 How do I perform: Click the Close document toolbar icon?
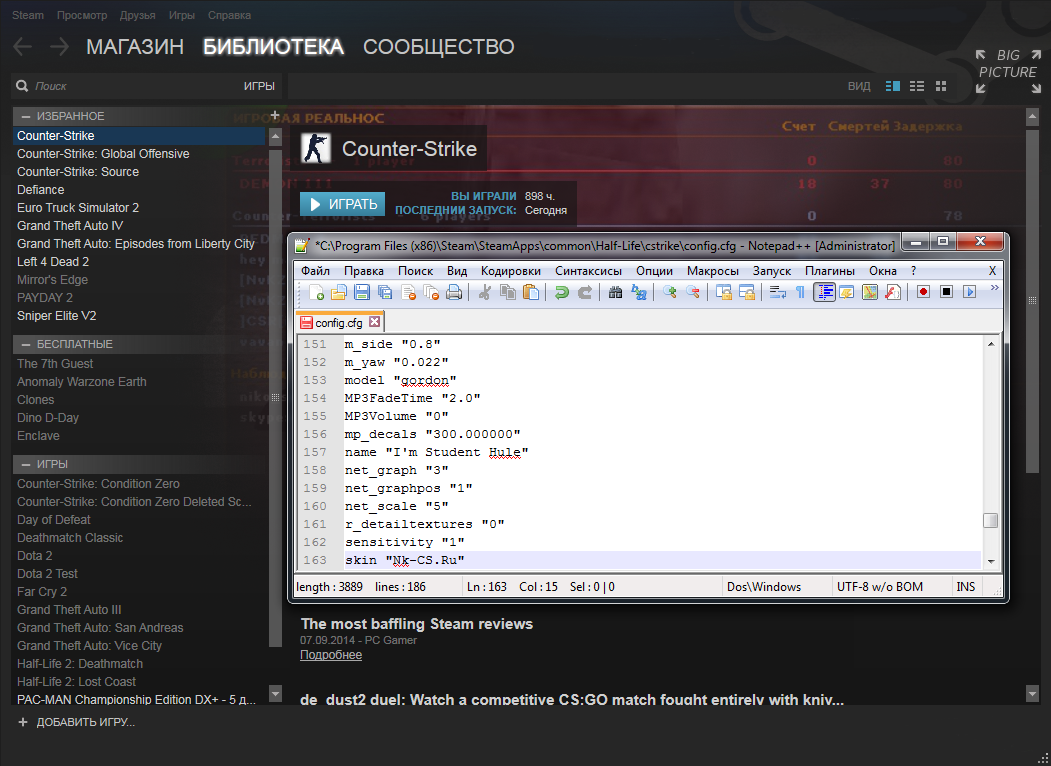click(408, 292)
